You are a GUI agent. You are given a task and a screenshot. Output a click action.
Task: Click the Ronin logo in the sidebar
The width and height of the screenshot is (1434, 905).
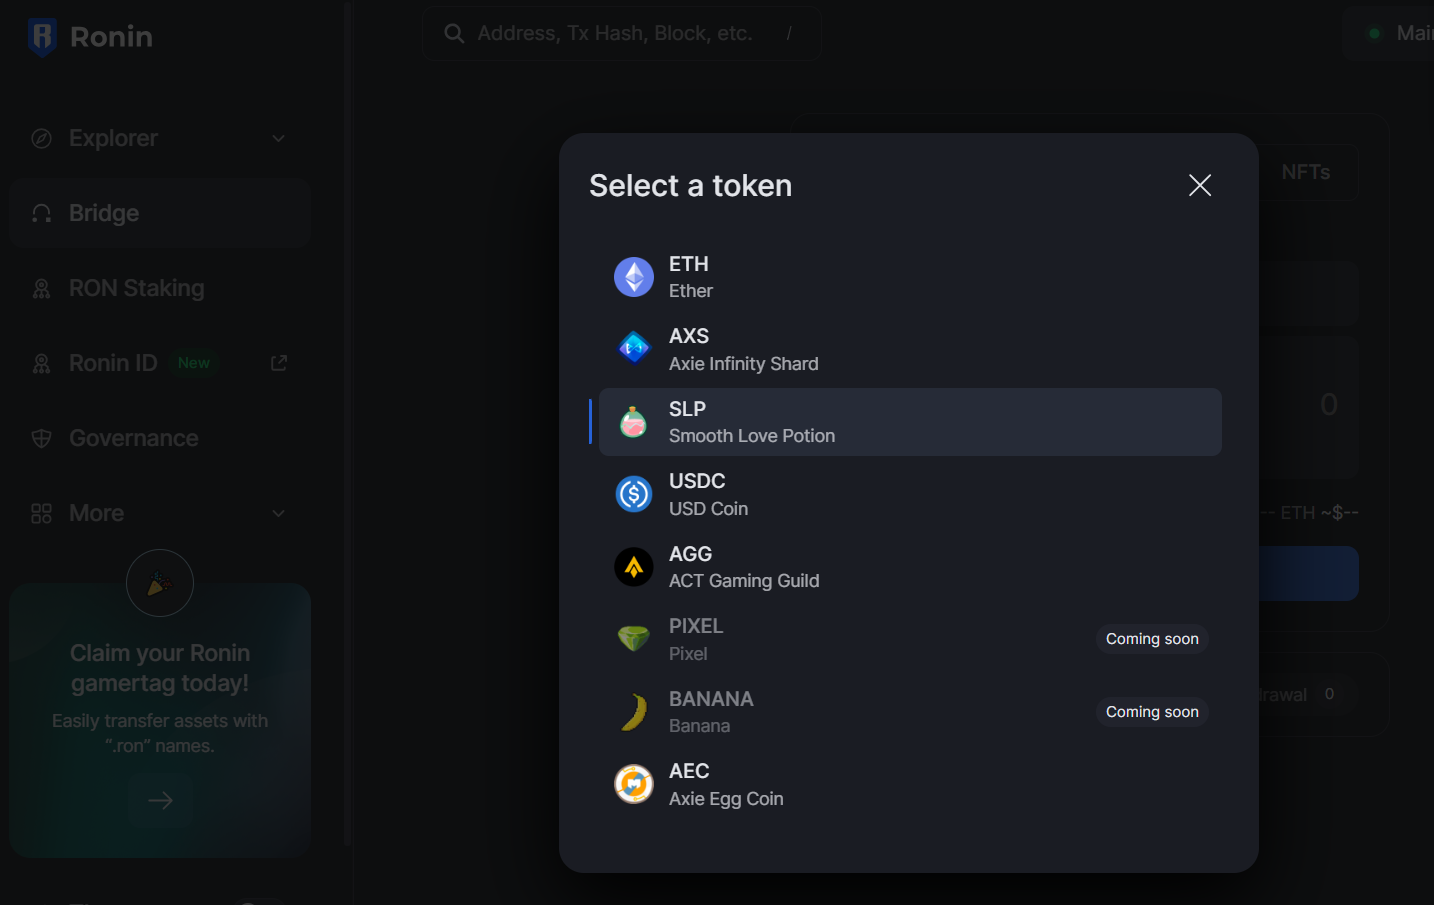click(x=42, y=37)
